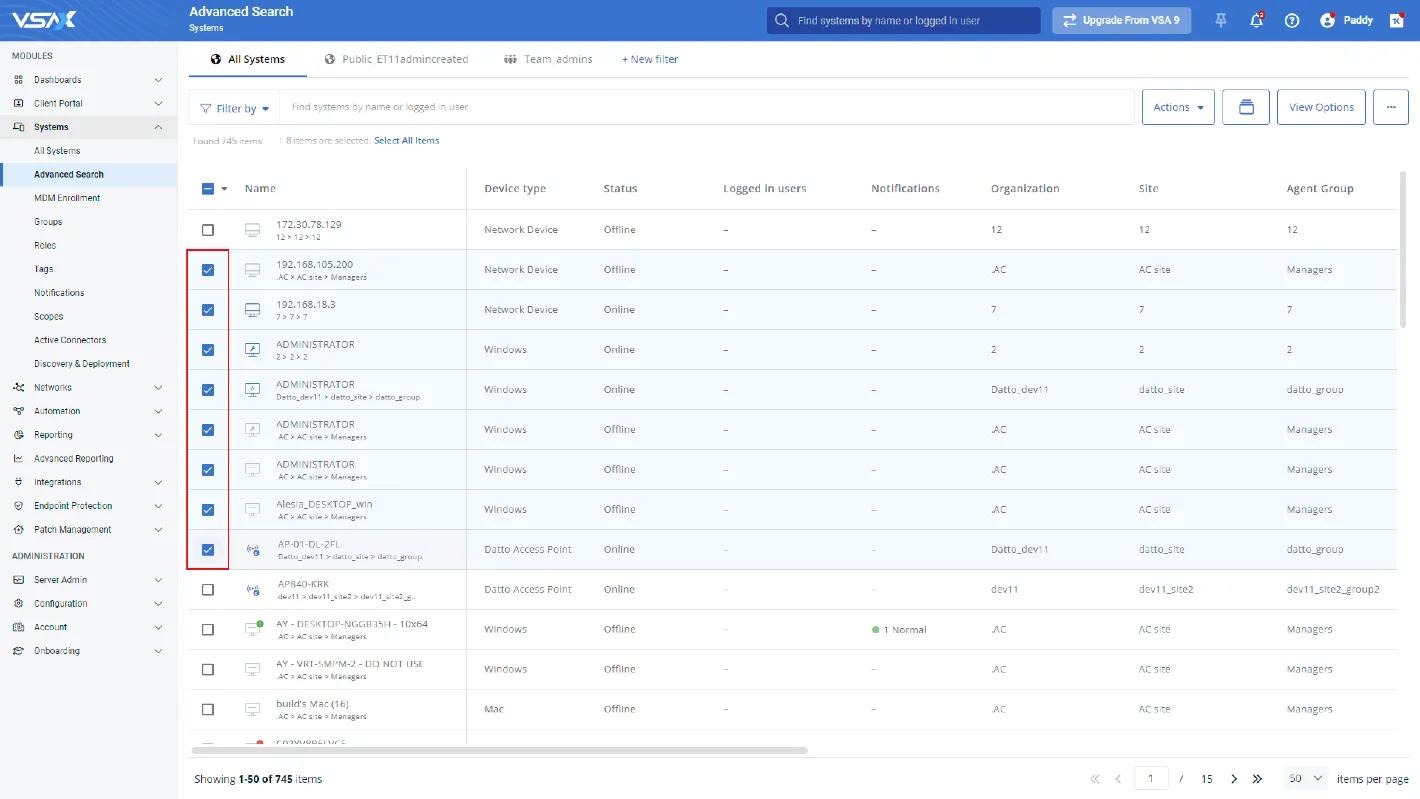Click the pin icon in header
The height and width of the screenshot is (799, 1420).
pos(1221,20)
